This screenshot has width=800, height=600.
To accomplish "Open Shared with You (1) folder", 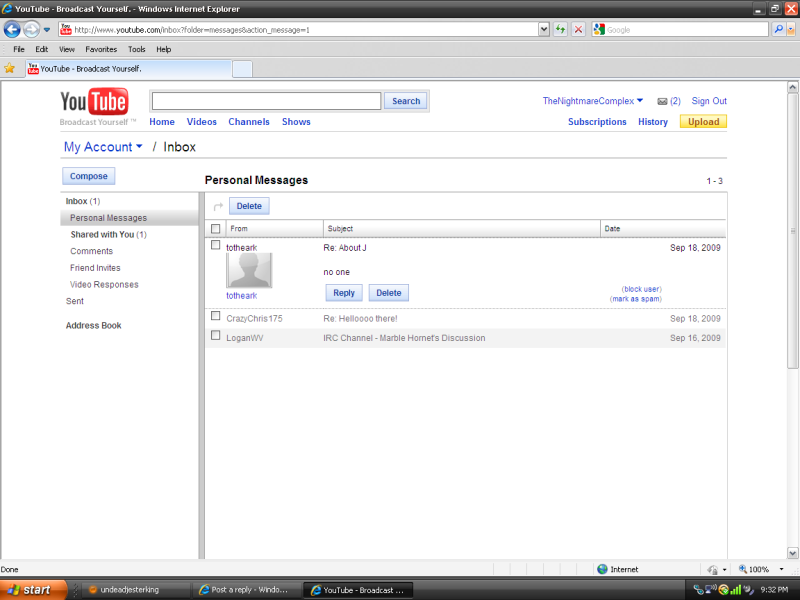I will click(109, 234).
